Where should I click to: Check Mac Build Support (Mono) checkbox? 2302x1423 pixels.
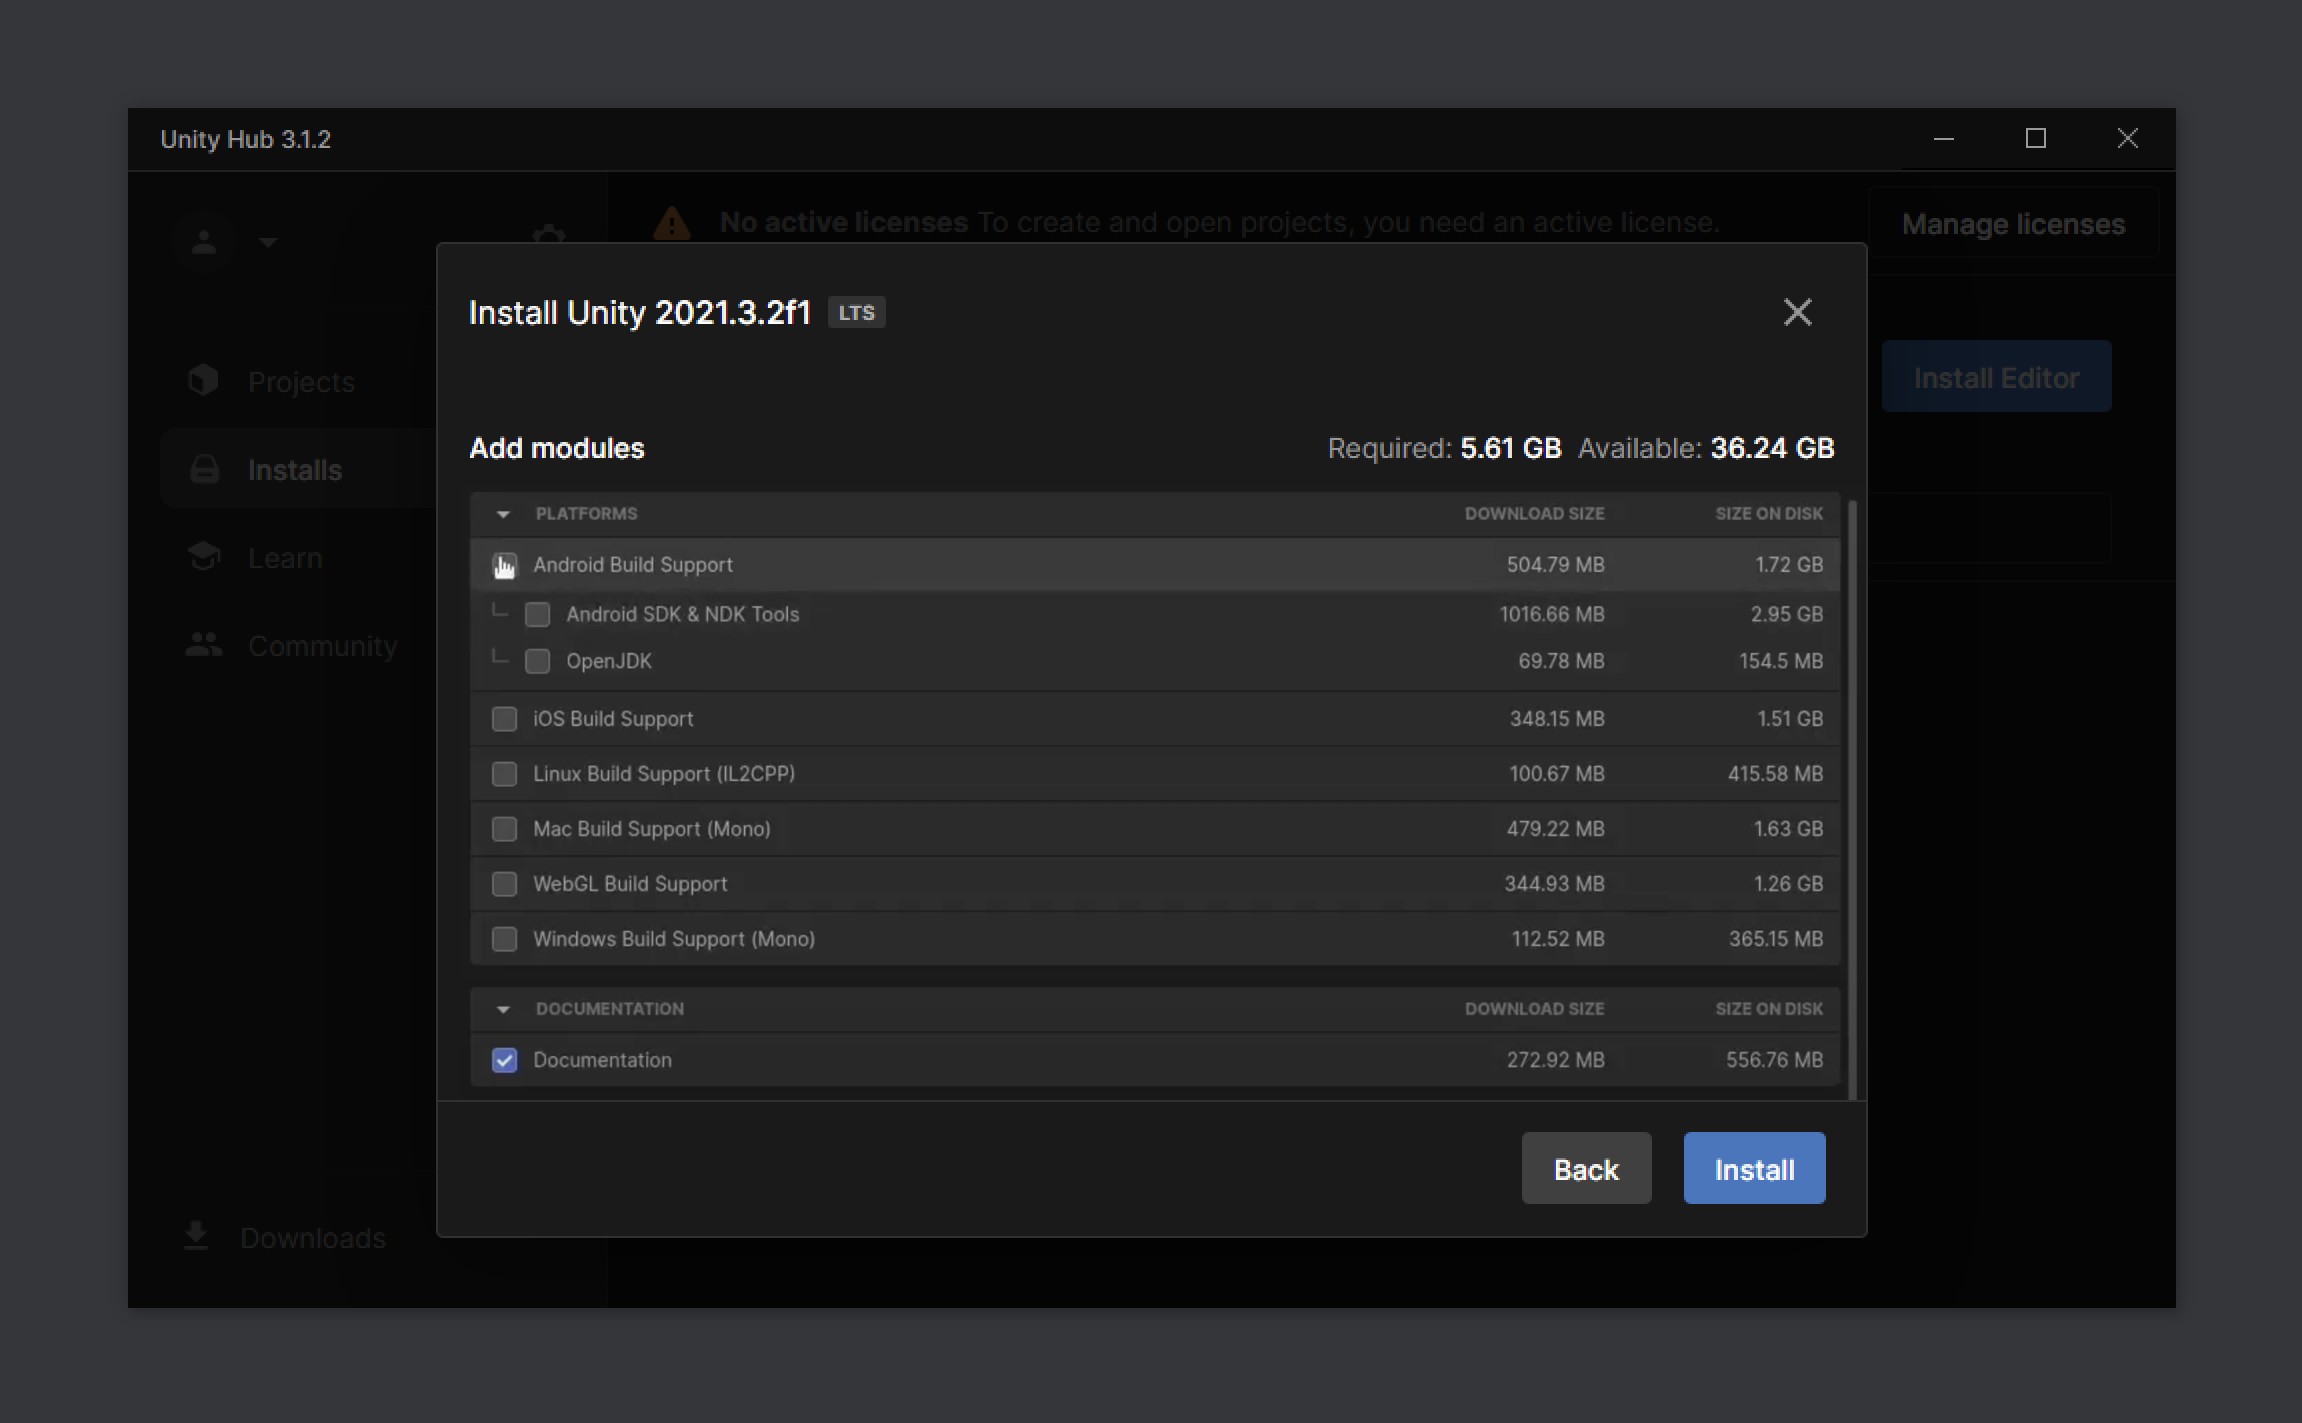(504, 829)
